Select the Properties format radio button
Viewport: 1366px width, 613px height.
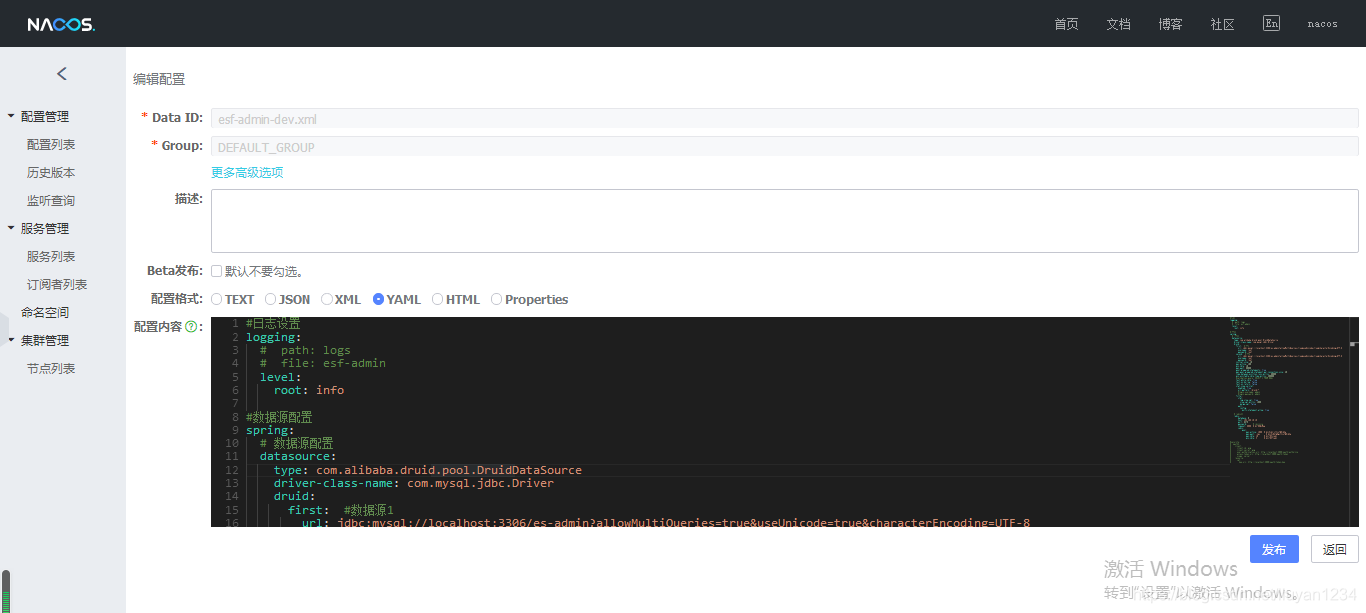[x=496, y=299]
